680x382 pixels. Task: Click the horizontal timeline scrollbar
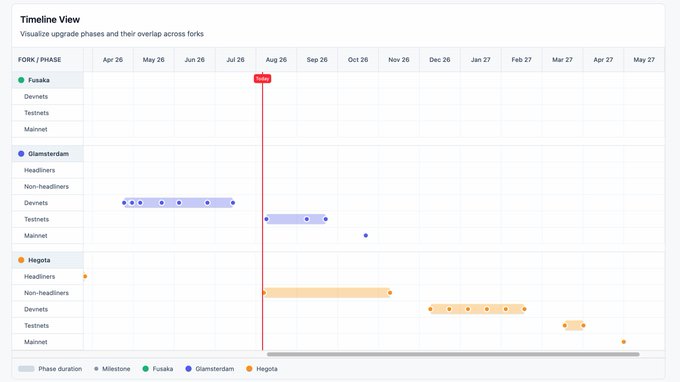(453, 354)
